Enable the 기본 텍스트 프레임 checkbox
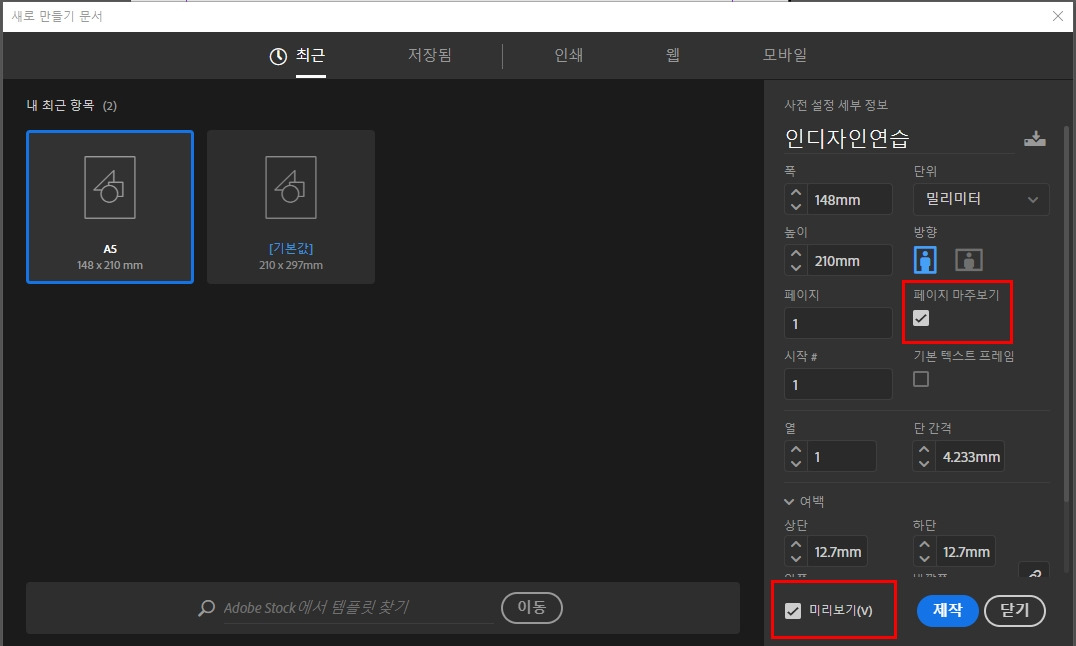Image resolution: width=1076 pixels, height=646 pixels. click(920, 379)
